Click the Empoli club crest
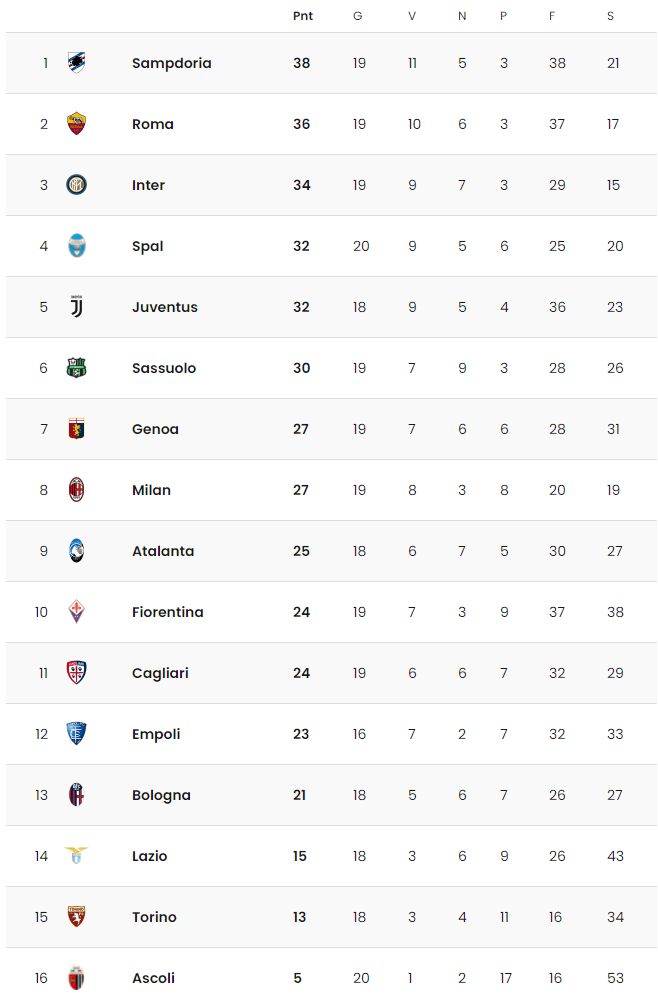The width and height of the screenshot is (658, 1003). click(x=77, y=734)
